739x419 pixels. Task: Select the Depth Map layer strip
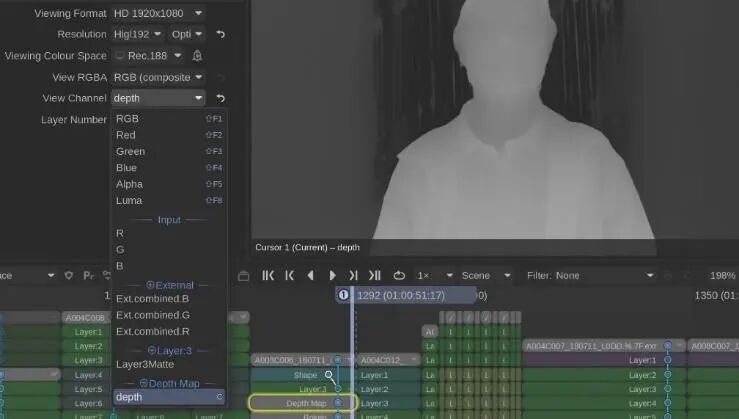pos(303,403)
